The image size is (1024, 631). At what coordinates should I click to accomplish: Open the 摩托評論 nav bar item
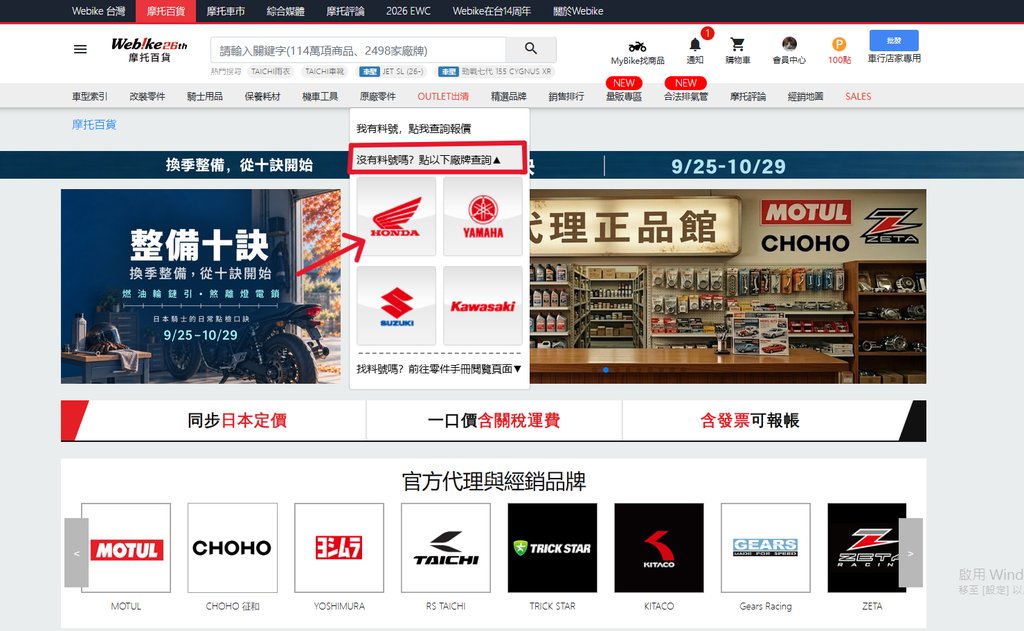click(x=748, y=96)
